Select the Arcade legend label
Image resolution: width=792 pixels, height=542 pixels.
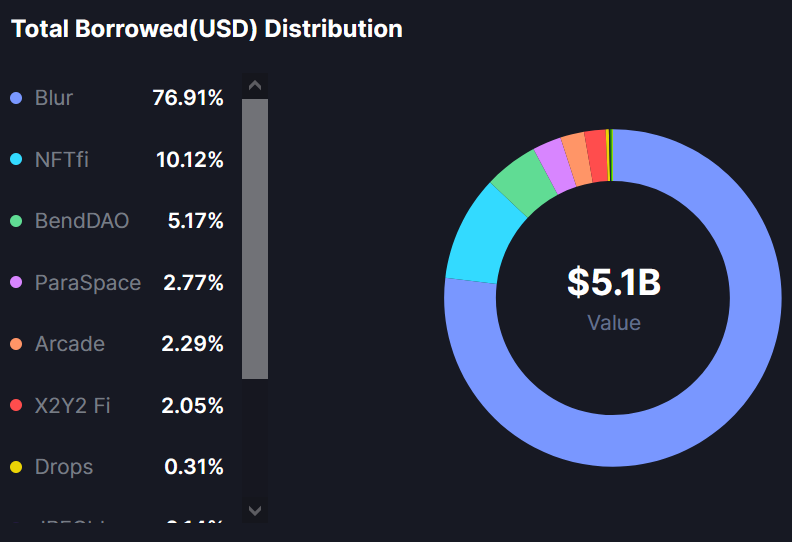pyautogui.click(x=70, y=344)
